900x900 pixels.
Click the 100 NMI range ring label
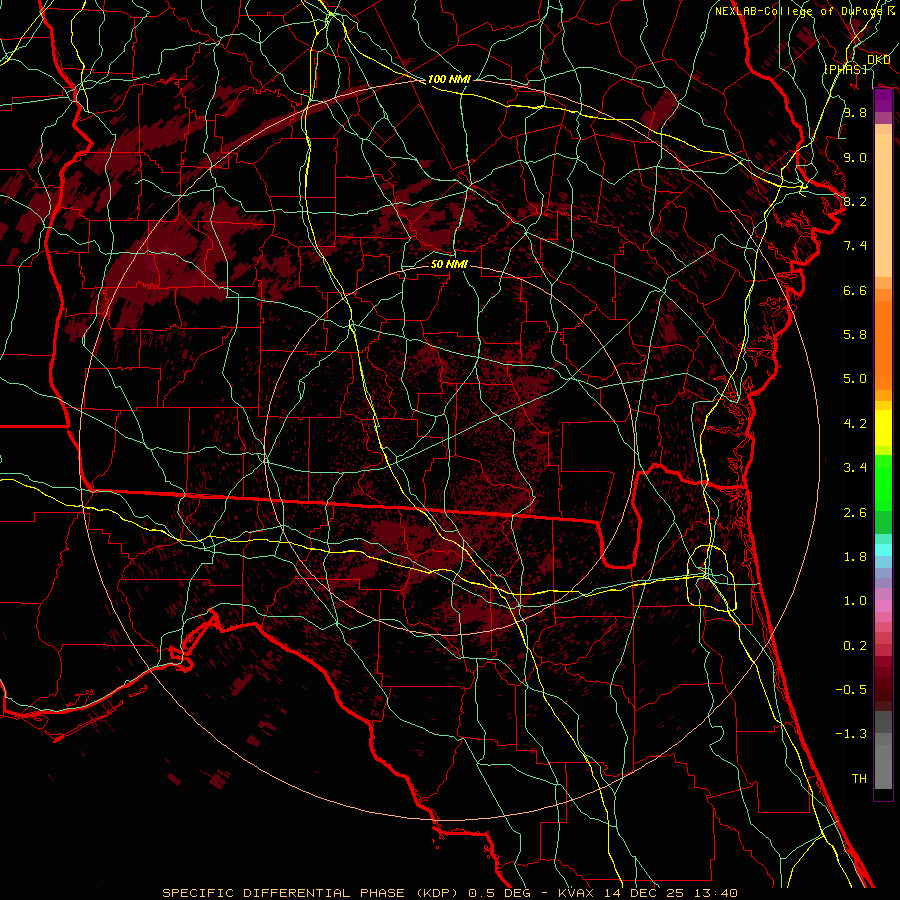click(x=447, y=79)
